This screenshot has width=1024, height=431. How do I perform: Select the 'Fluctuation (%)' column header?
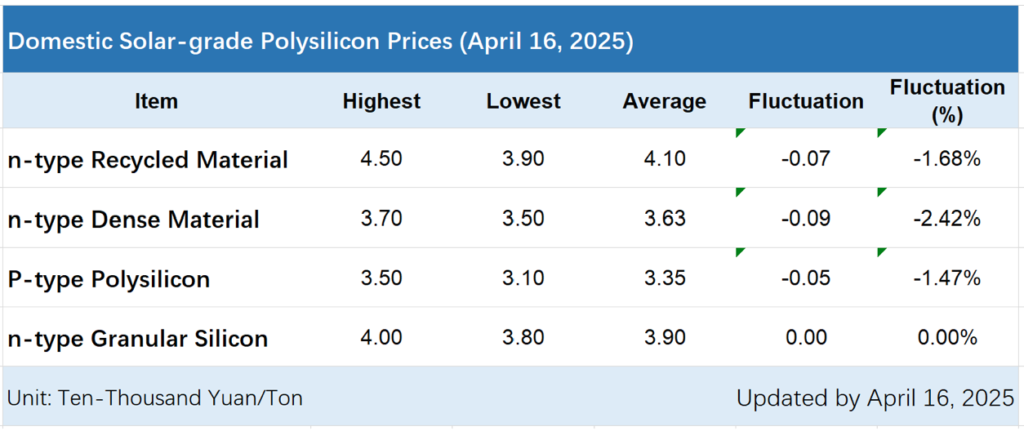[x=947, y=101]
